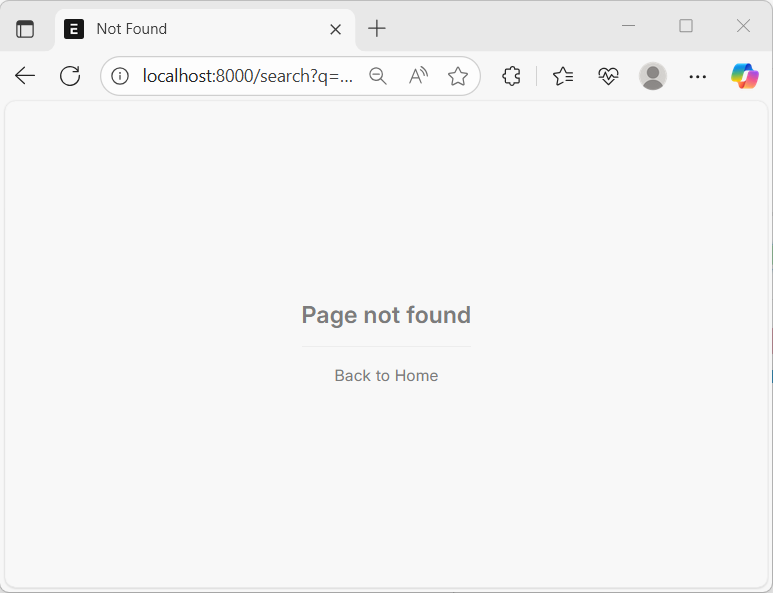This screenshot has width=773, height=593.
Task: Close the Not Found tab
Action: [335, 30]
